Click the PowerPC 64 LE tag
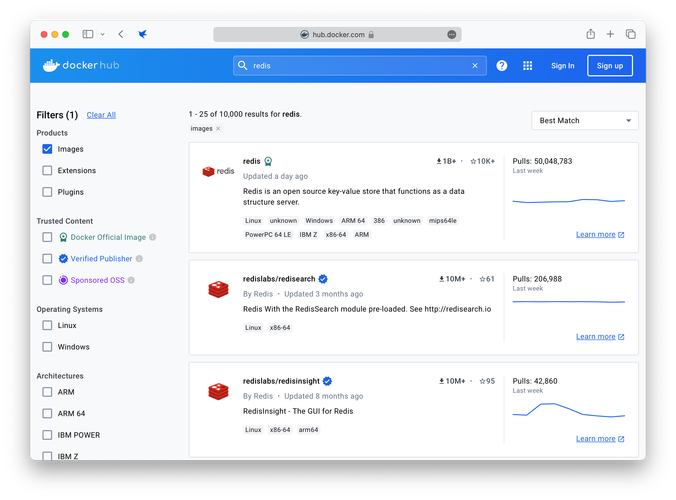Image resolution: width=676 pixels, height=500 pixels. coord(268,234)
